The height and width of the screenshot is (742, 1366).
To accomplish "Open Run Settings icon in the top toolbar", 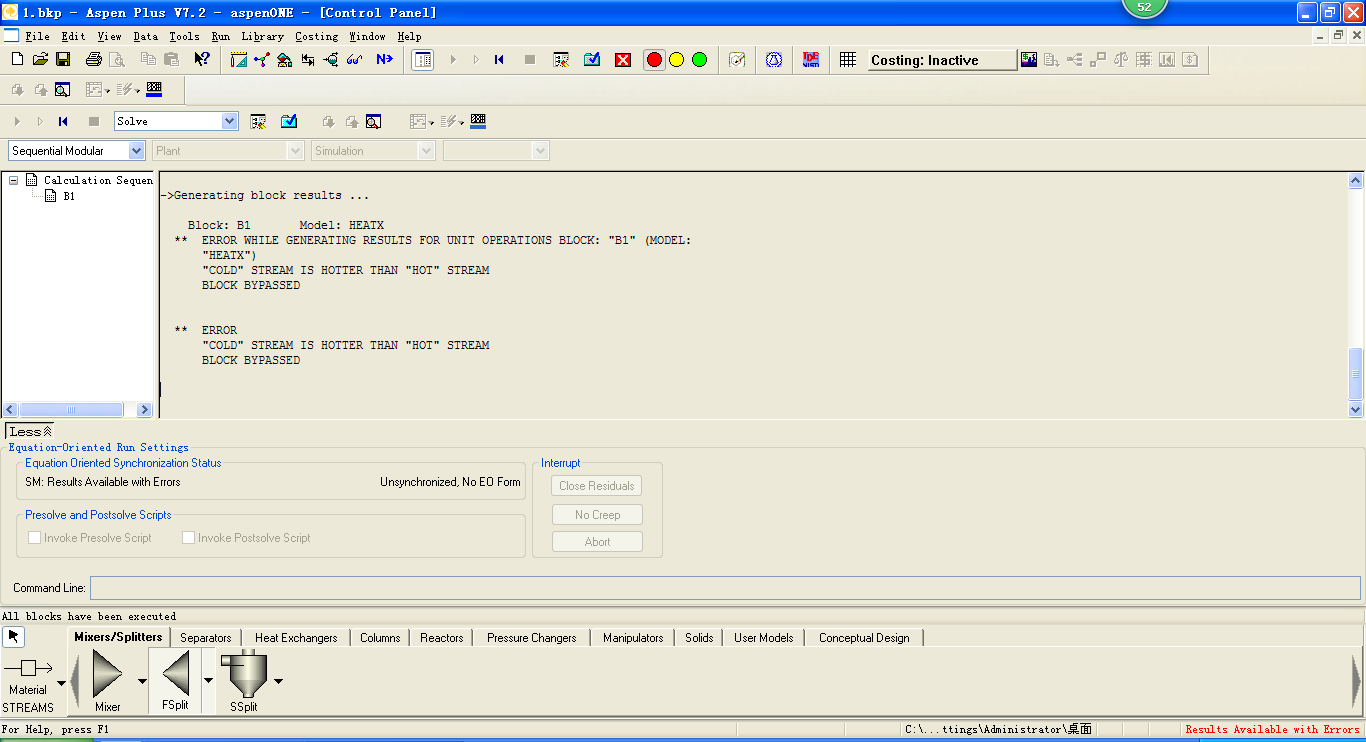I will 561,60.
